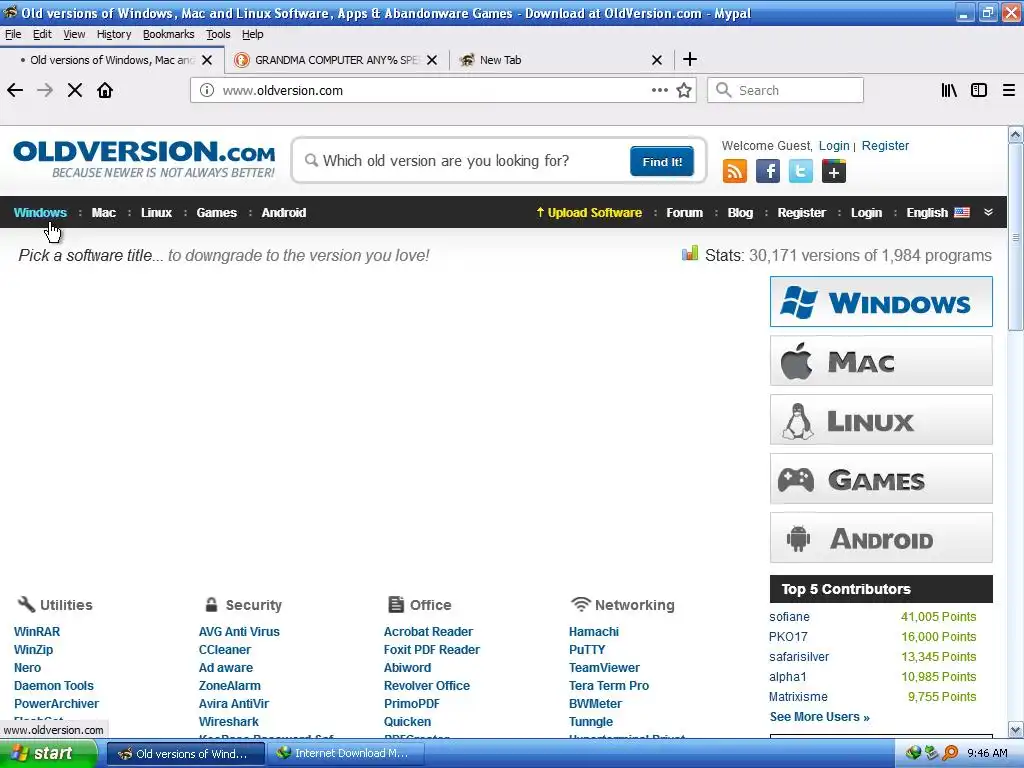Click the Register link beside Welcome Guest
This screenshot has height=768, width=1024.
pos(885,146)
